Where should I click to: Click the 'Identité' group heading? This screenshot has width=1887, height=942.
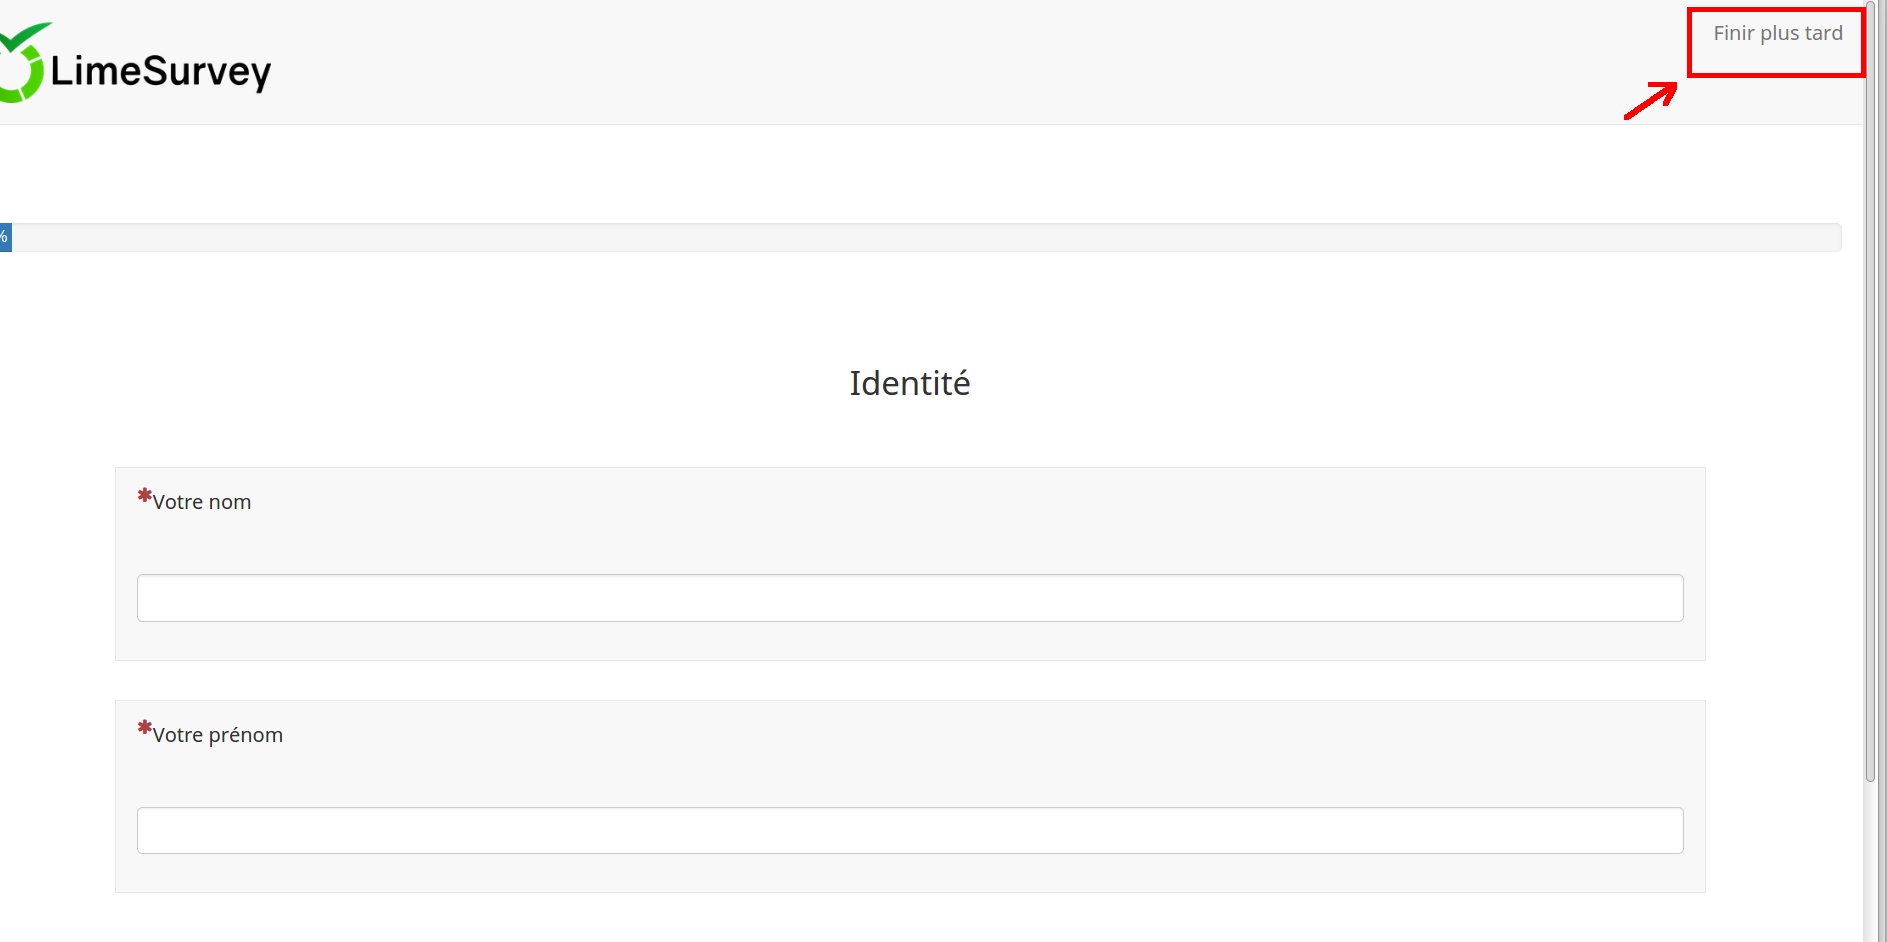point(910,383)
